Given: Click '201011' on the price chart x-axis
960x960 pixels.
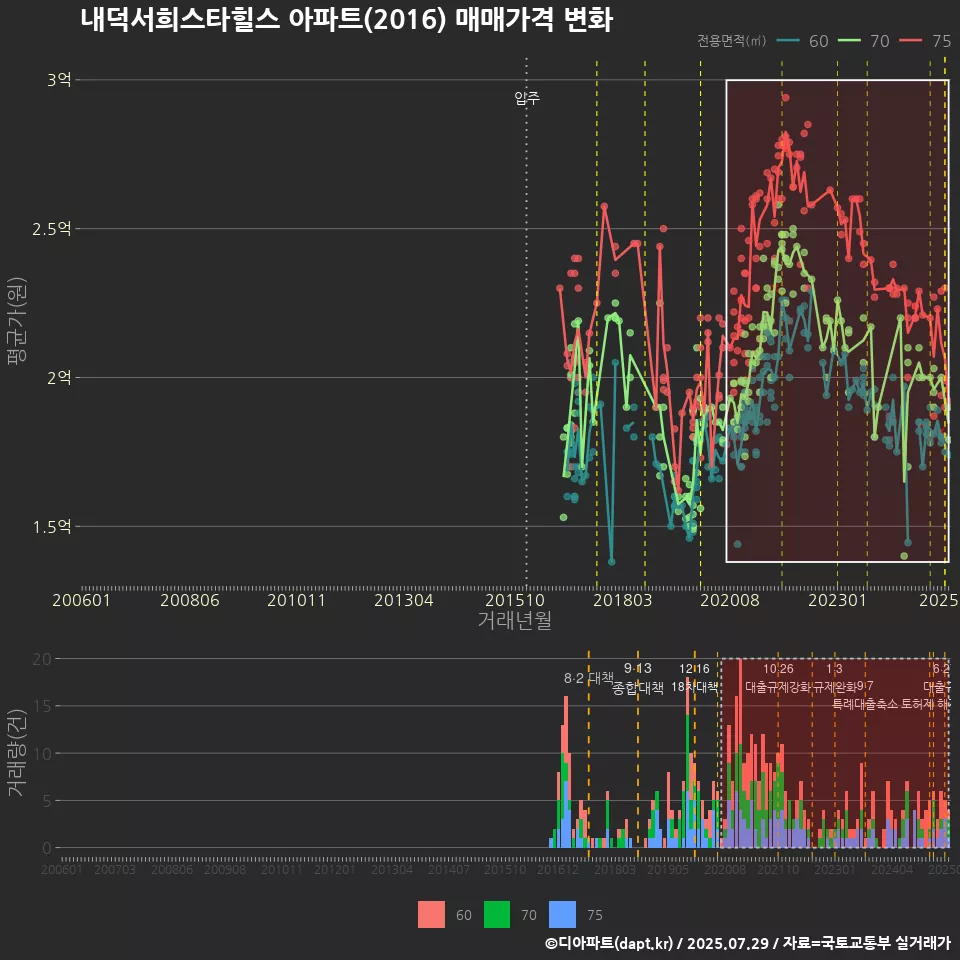Looking at the screenshot, I should click(296, 600).
